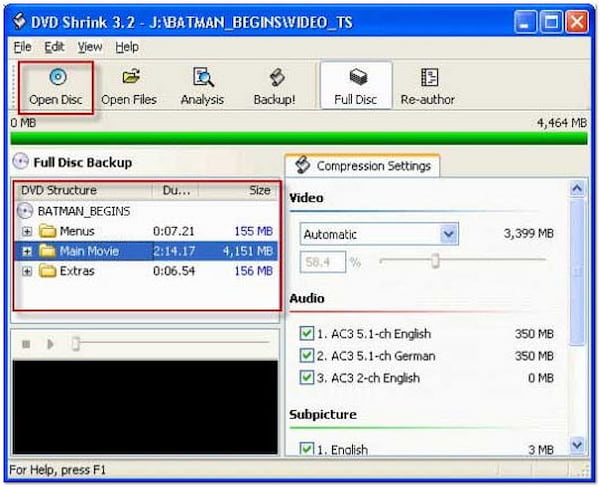Click the play button in the preview player
The width and height of the screenshot is (600, 487).
point(50,344)
